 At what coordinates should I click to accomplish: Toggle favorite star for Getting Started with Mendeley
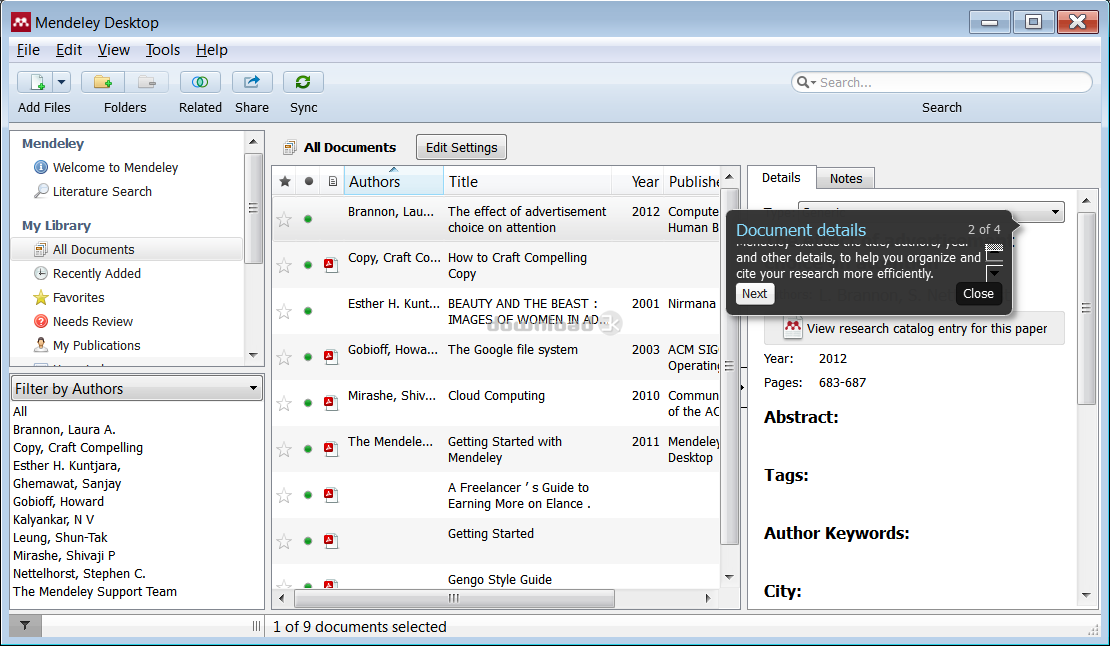[x=284, y=449]
